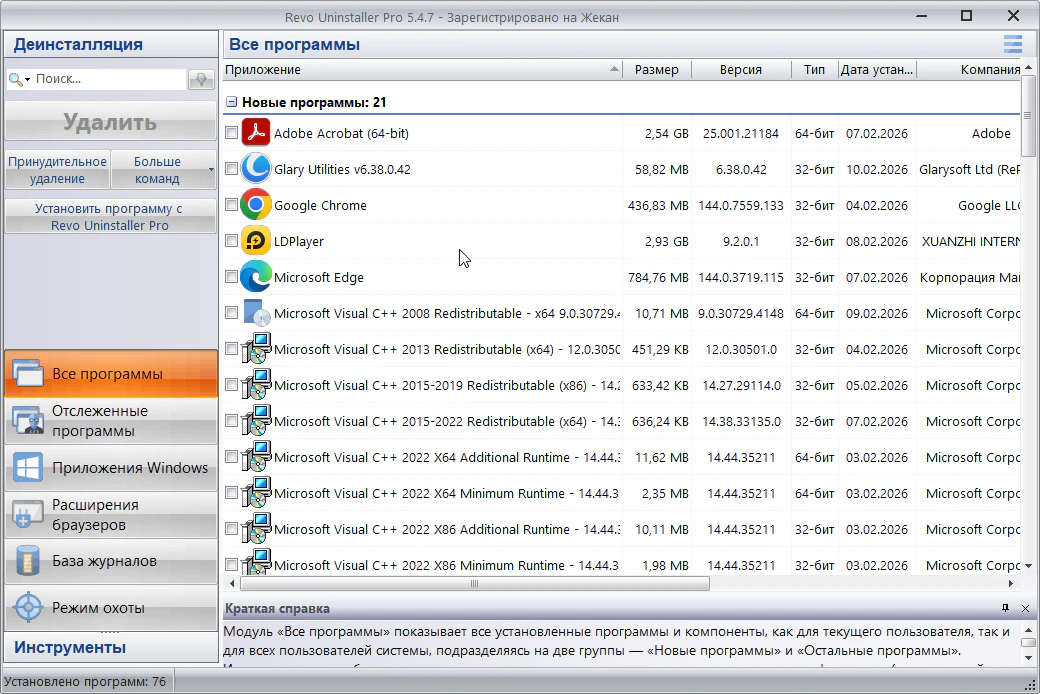Open the Приложения Windows section
The width and height of the screenshot is (1040, 694).
109,468
